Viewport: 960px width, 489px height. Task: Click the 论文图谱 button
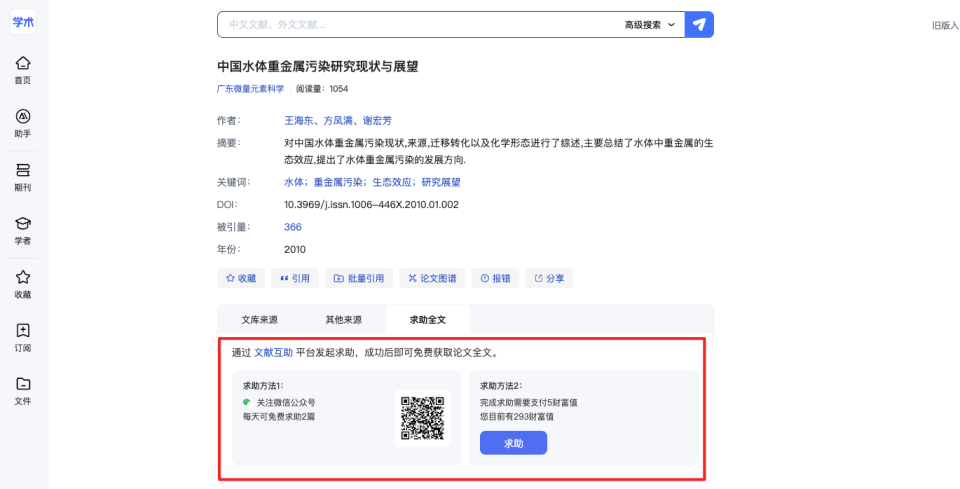pos(432,278)
